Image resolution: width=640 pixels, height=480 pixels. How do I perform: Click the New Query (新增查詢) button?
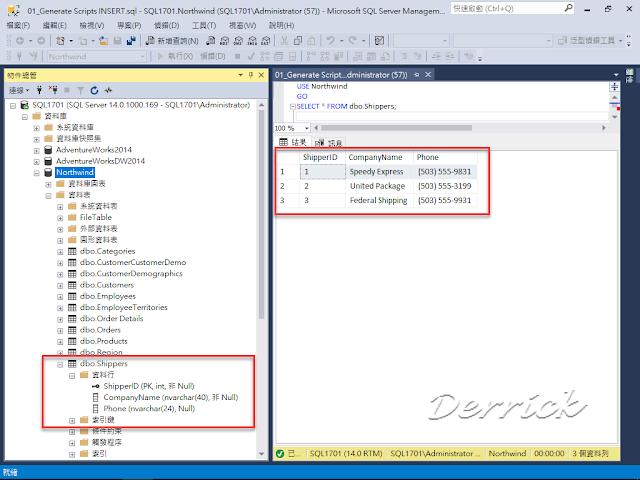[x=172, y=41]
